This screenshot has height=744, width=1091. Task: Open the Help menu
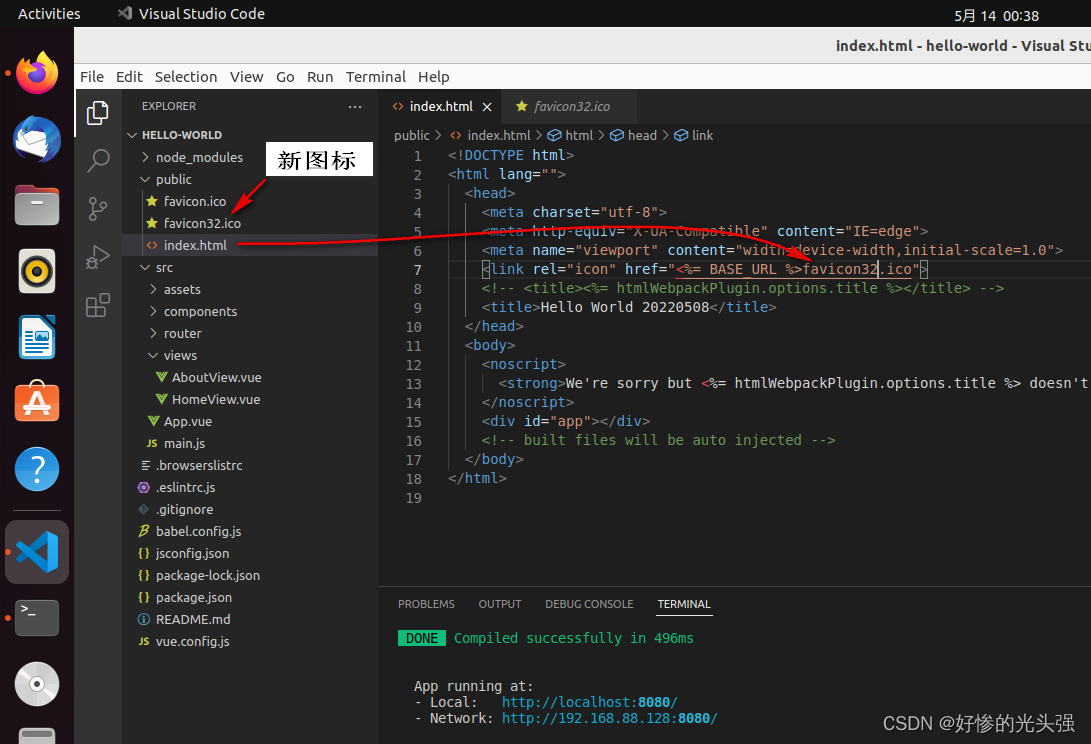click(433, 77)
